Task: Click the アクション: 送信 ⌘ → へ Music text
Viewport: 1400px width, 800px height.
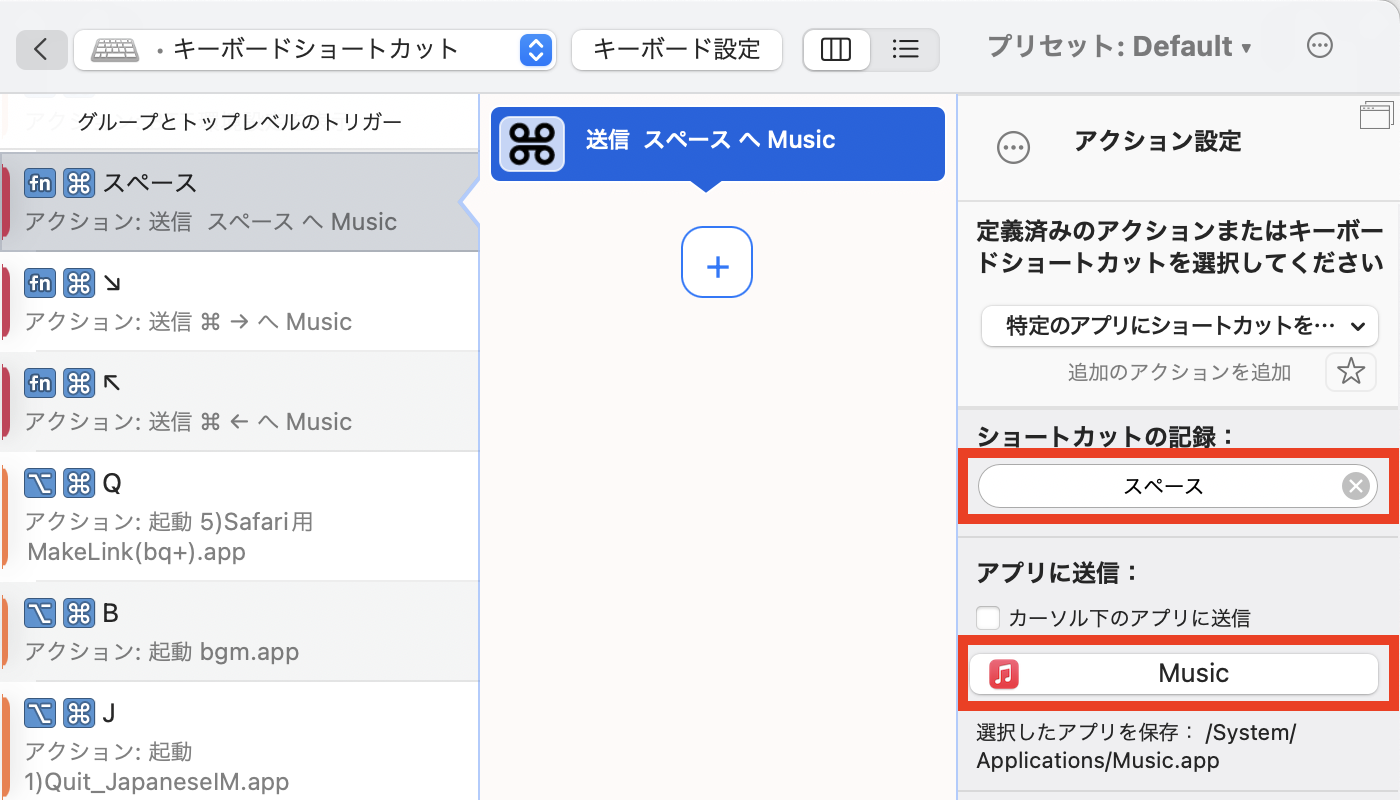Action: [x=188, y=322]
